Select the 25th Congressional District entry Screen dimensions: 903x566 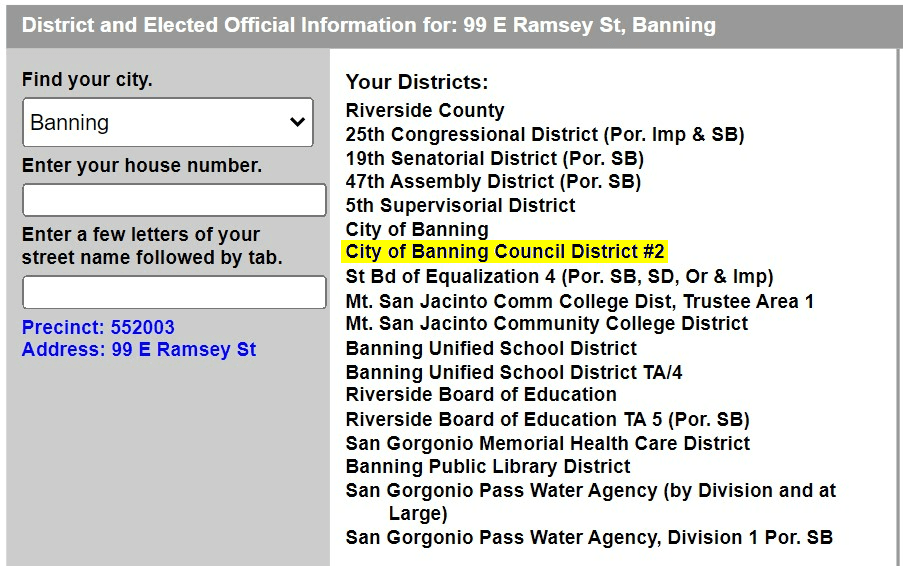coord(545,134)
